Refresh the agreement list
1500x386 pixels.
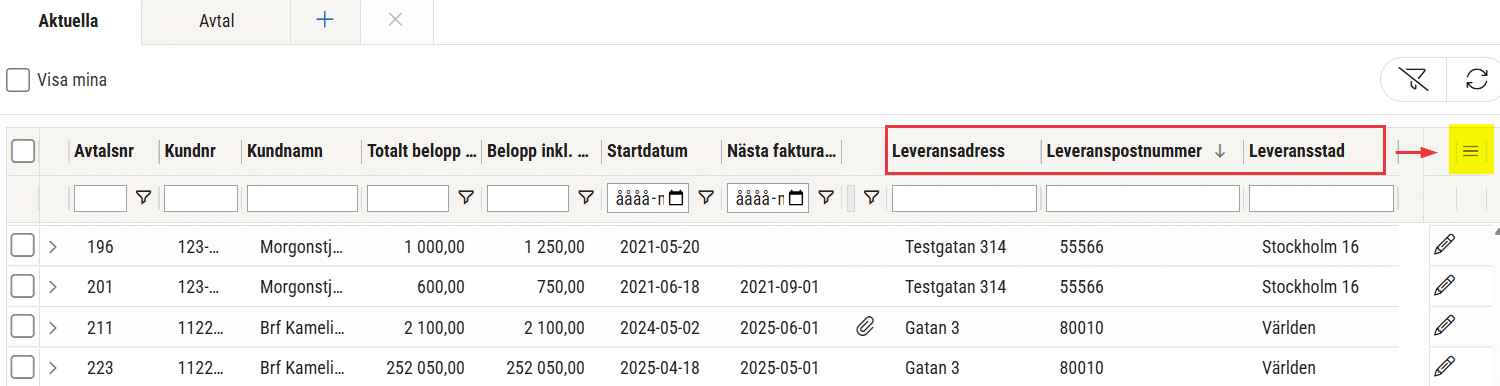[1476, 80]
